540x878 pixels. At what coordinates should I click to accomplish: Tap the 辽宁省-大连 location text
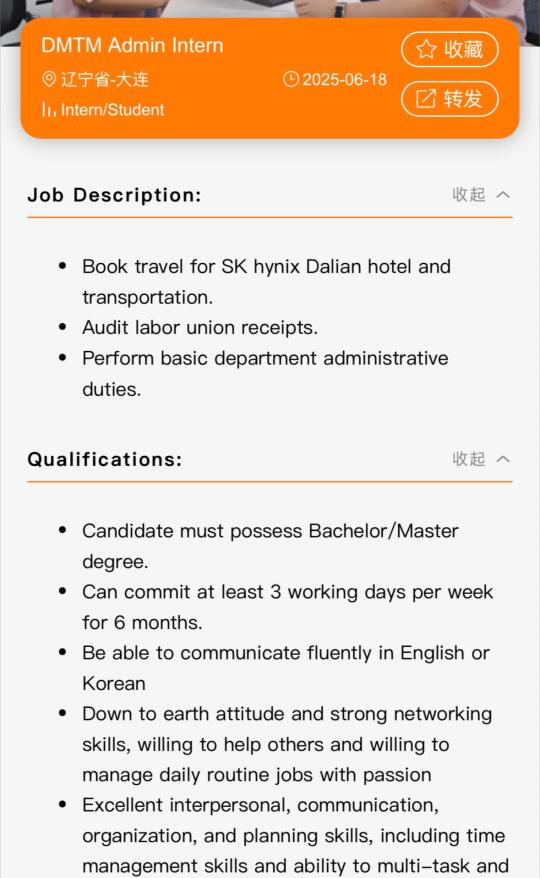click(104, 80)
